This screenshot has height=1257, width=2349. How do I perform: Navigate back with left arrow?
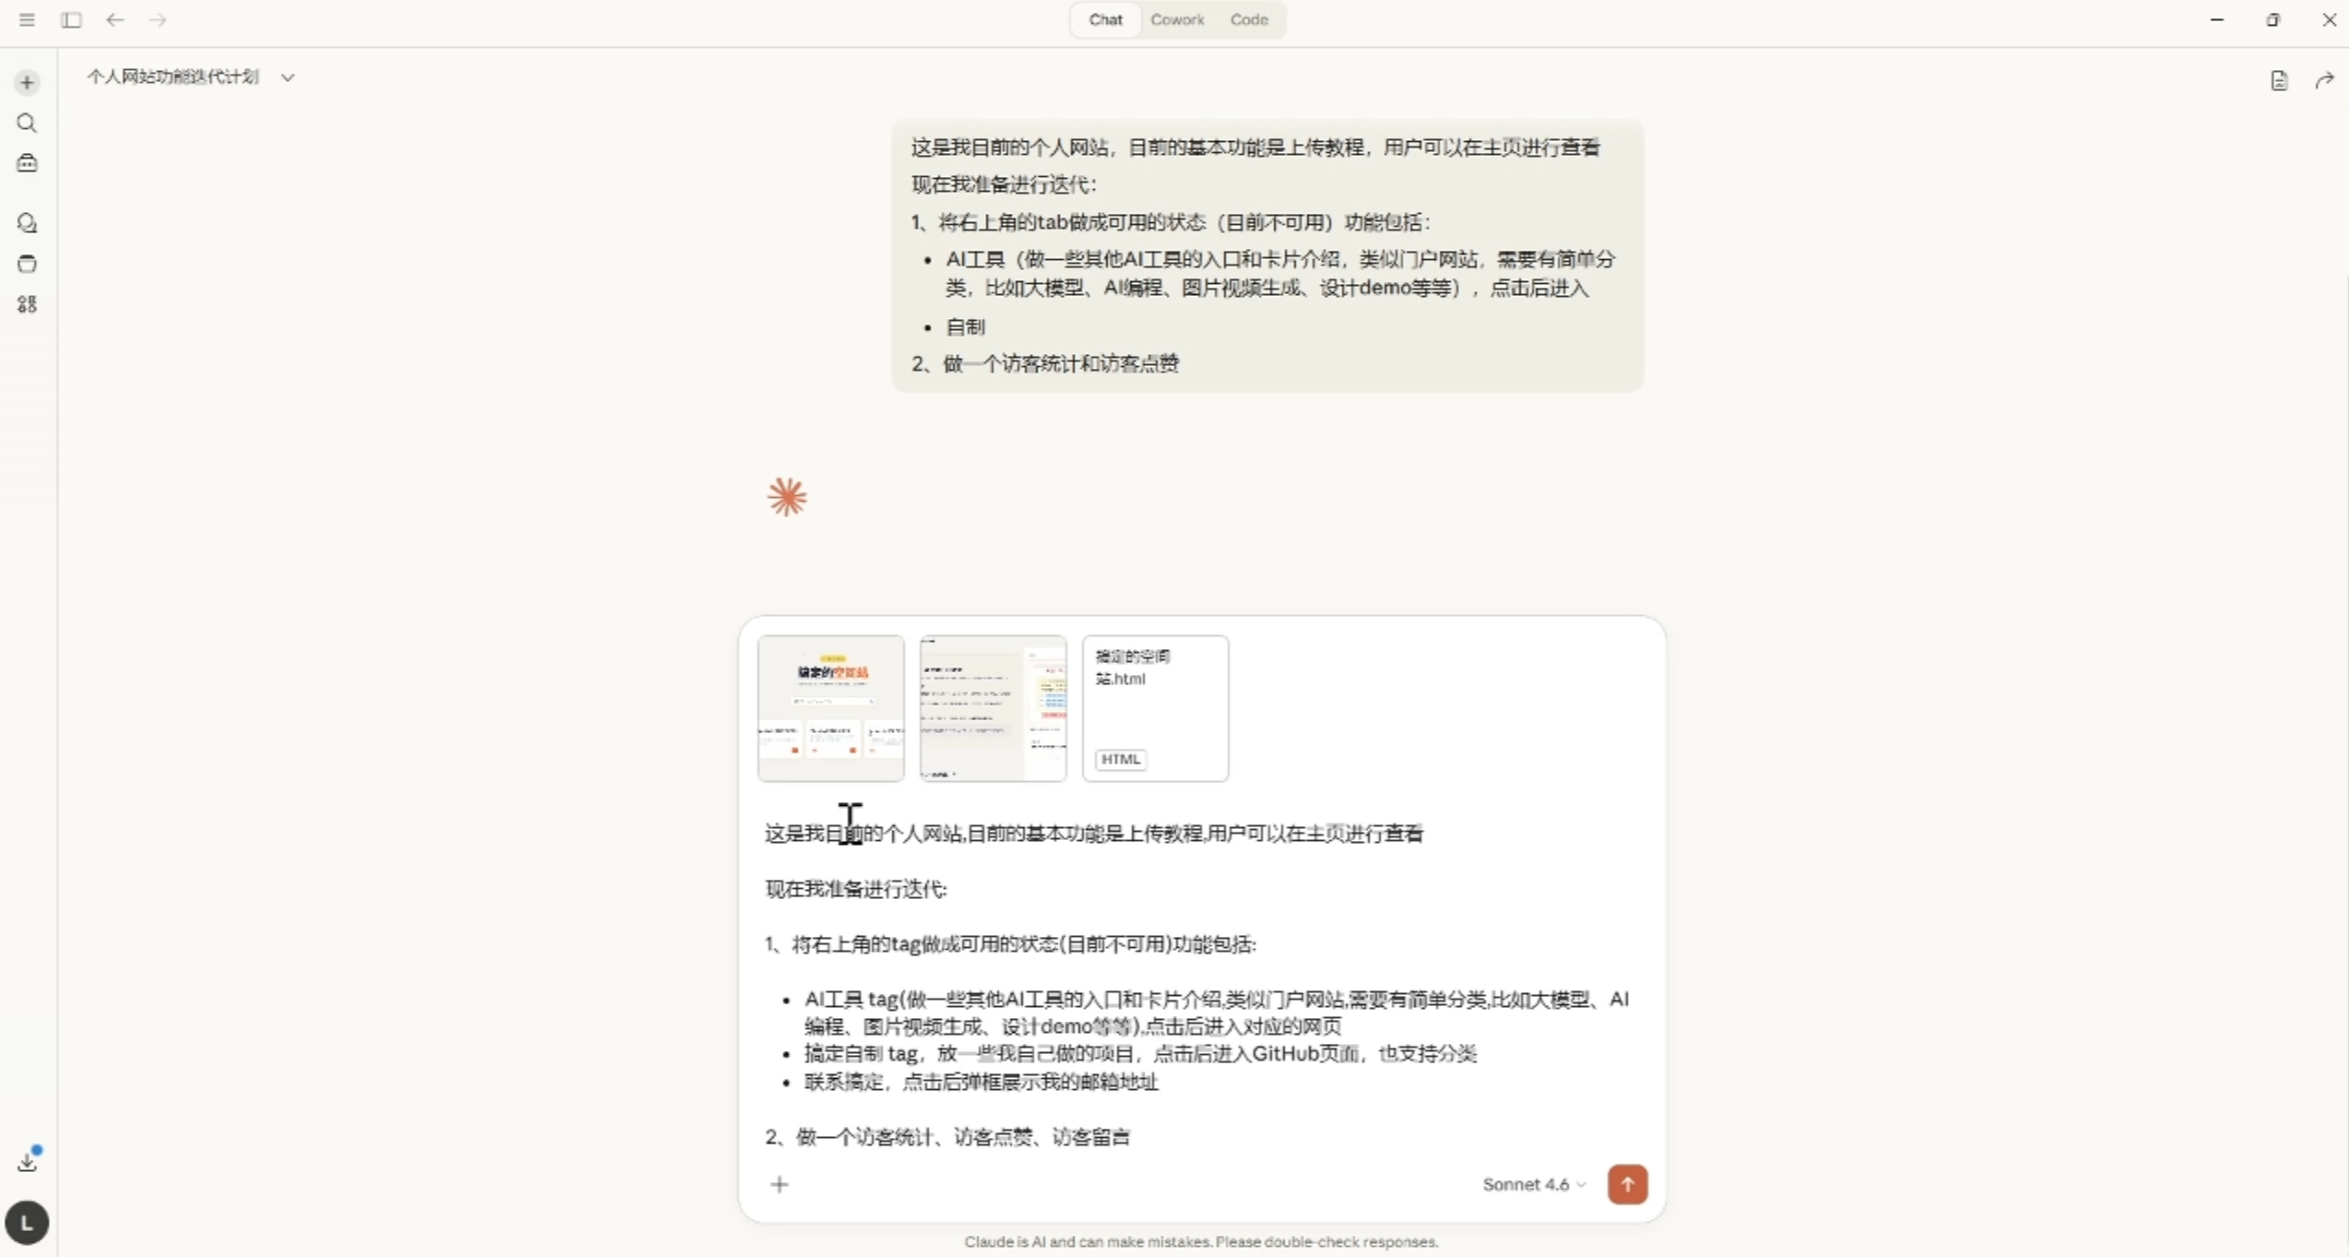(115, 20)
